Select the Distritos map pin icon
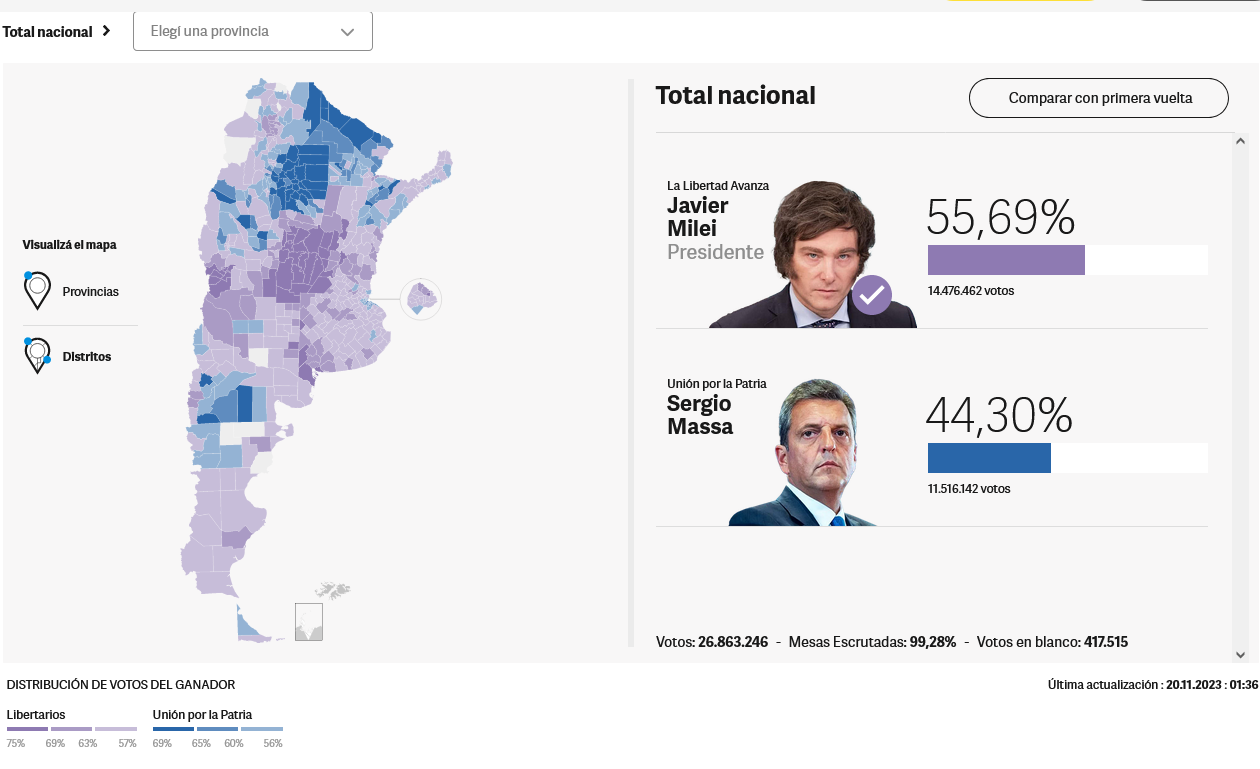Screen dimensions: 1260x769 (37, 356)
